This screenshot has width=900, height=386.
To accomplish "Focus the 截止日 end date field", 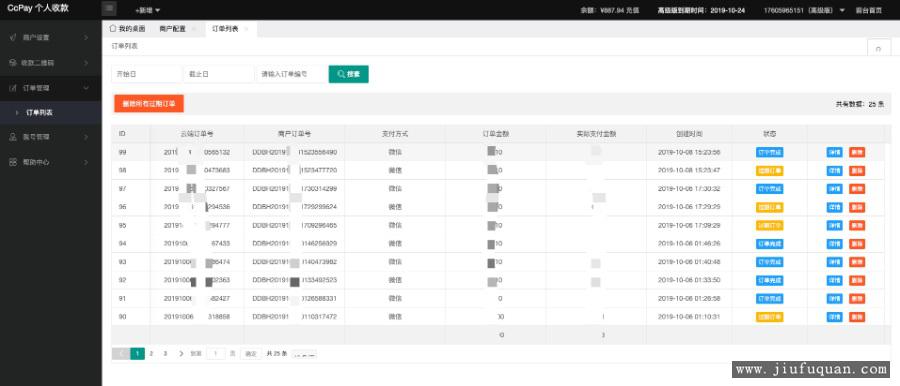I will tap(219, 74).
